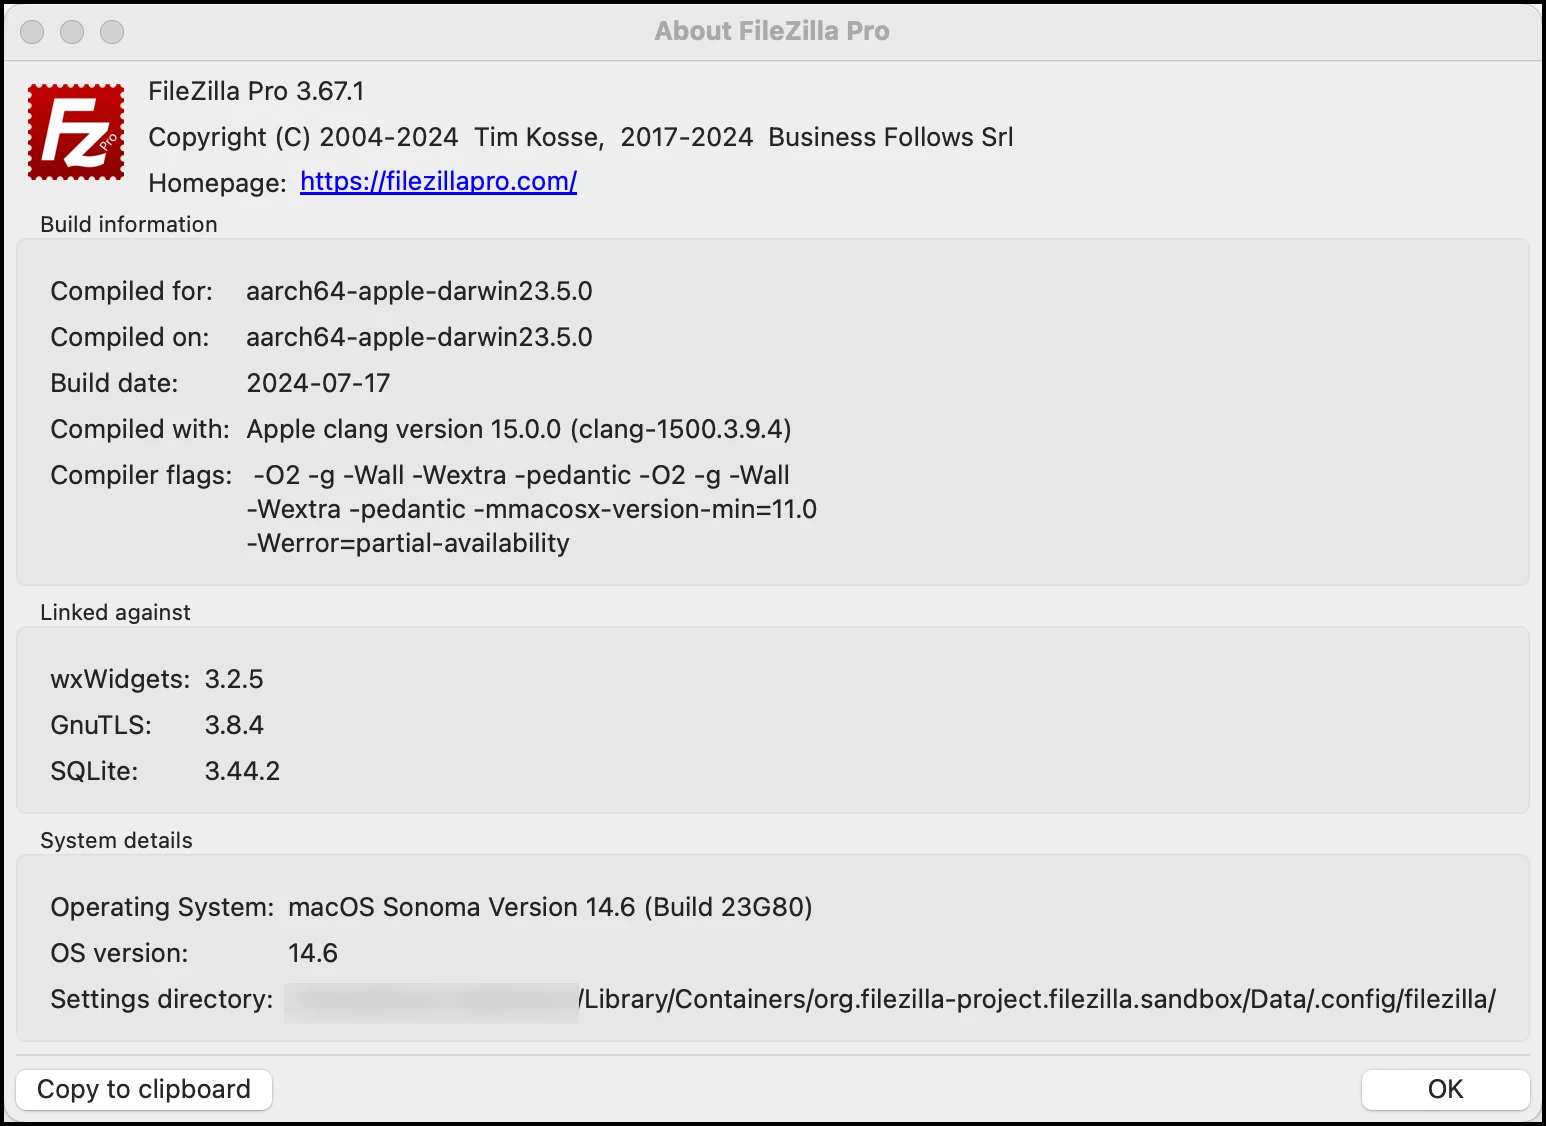Viewport: 1546px width, 1126px height.
Task: Click 'macOS Sonoma Version 14.6 (Build 23G80)'
Action: click(550, 907)
